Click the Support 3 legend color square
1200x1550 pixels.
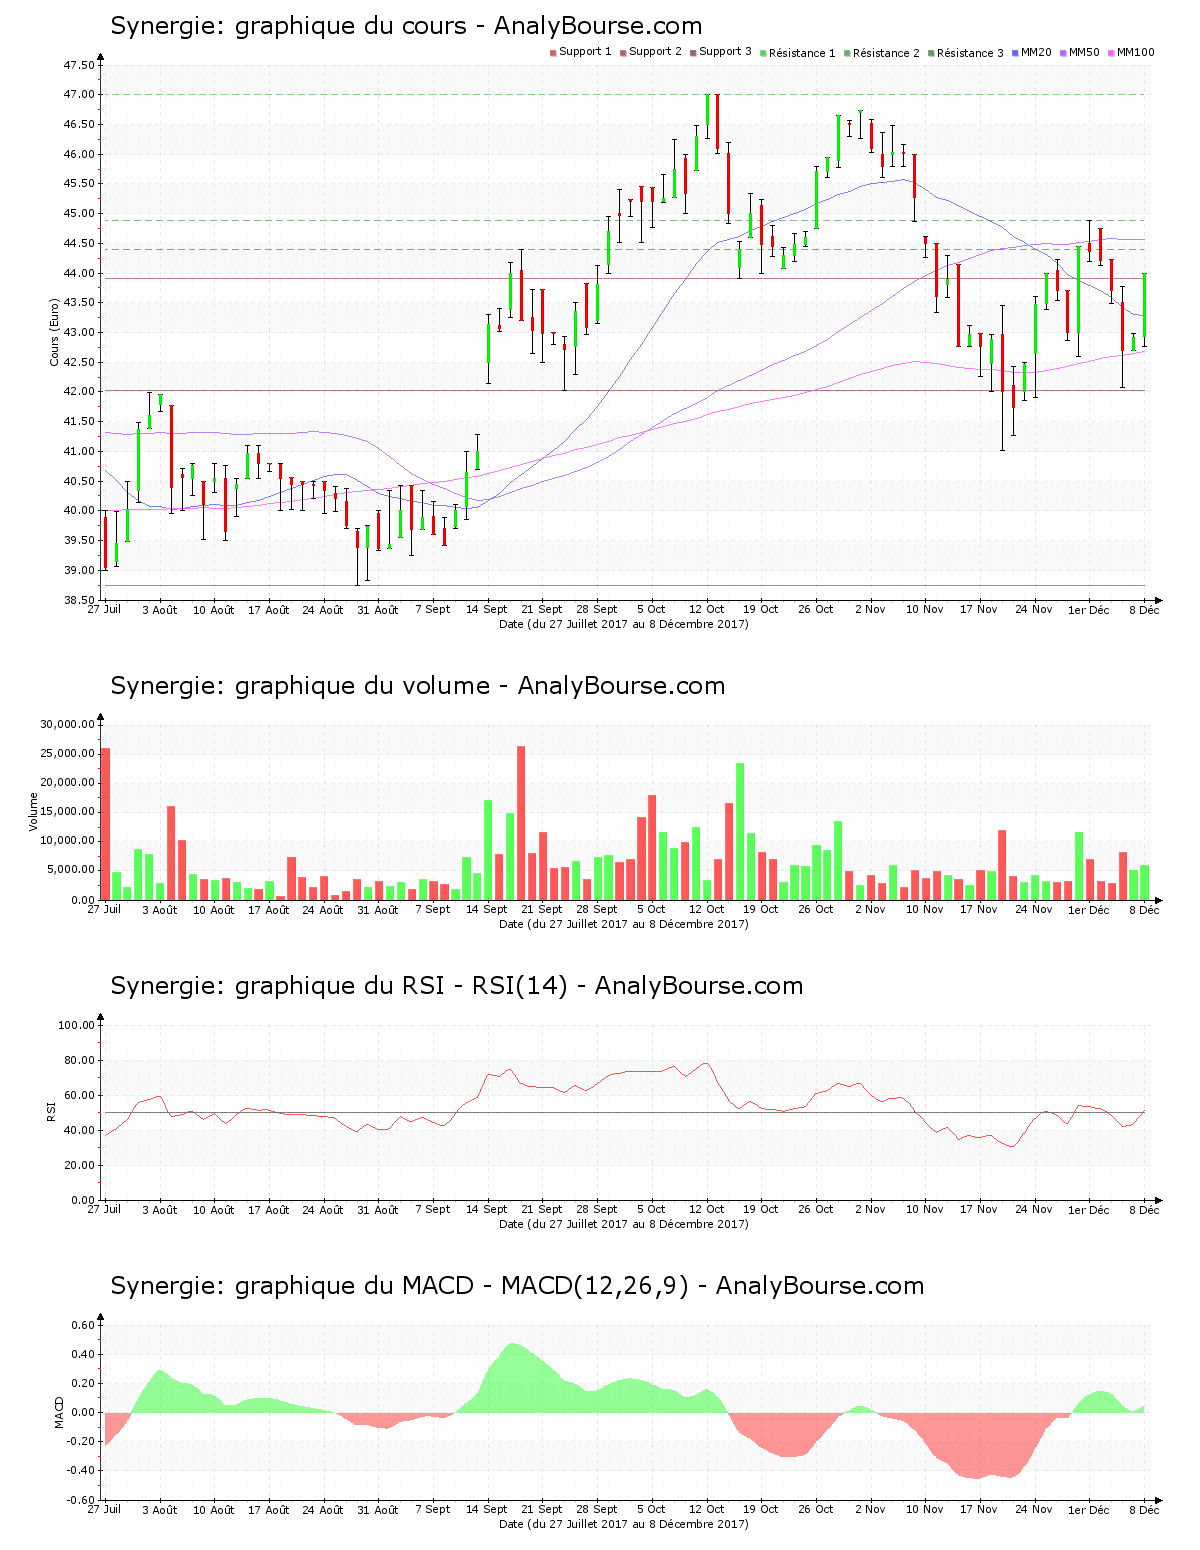click(693, 53)
